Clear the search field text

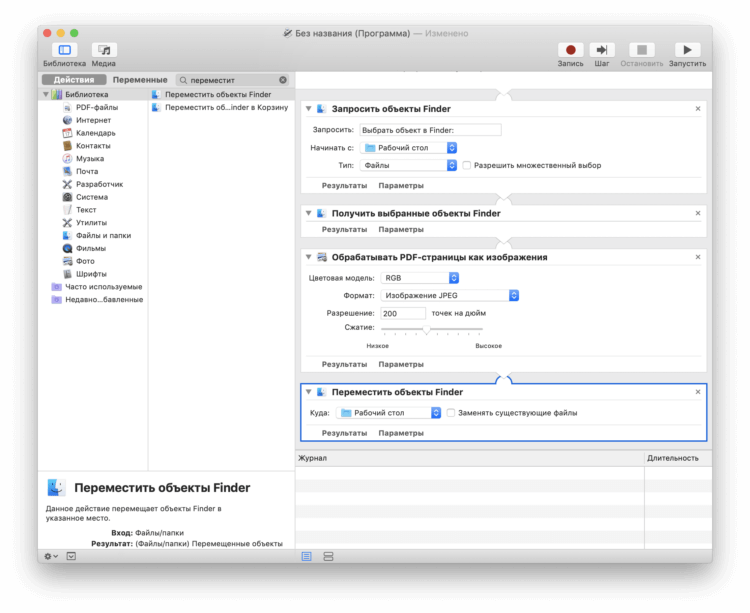[x=283, y=80]
